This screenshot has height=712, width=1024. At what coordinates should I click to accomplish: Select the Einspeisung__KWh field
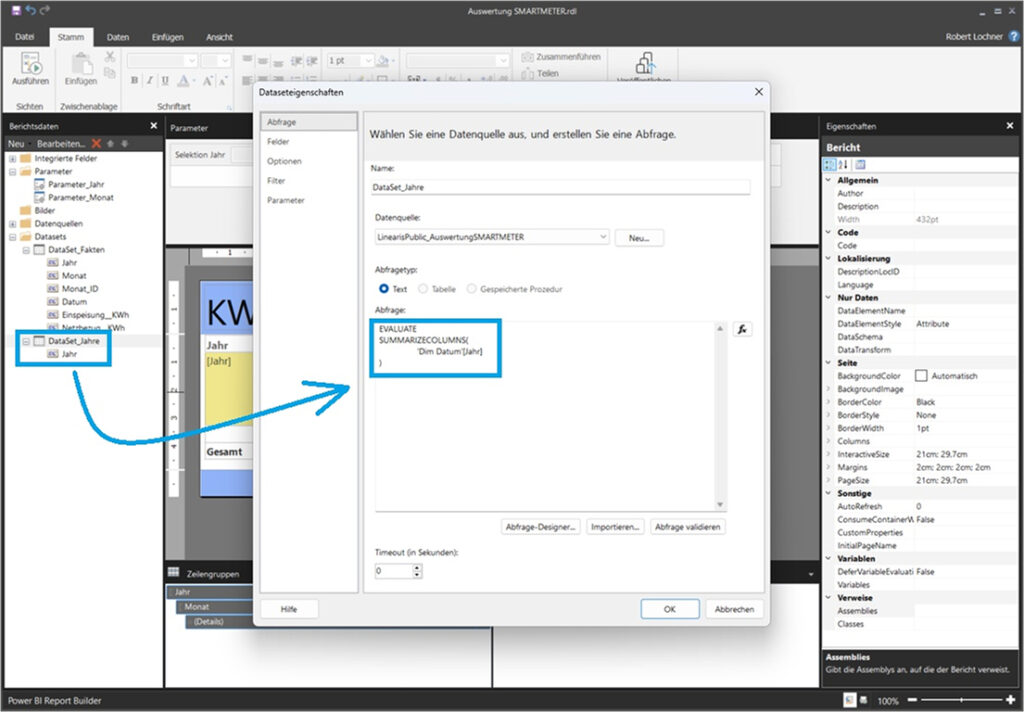pyautogui.click(x=95, y=315)
